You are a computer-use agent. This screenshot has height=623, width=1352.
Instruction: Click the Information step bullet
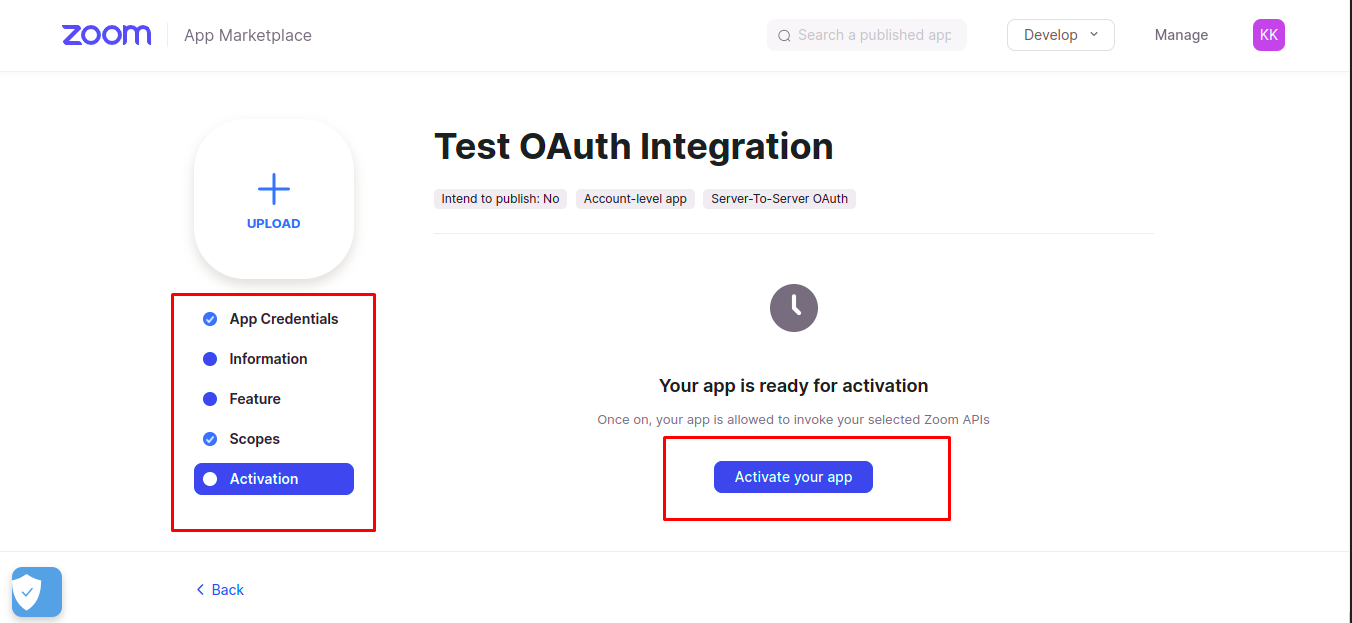210,359
